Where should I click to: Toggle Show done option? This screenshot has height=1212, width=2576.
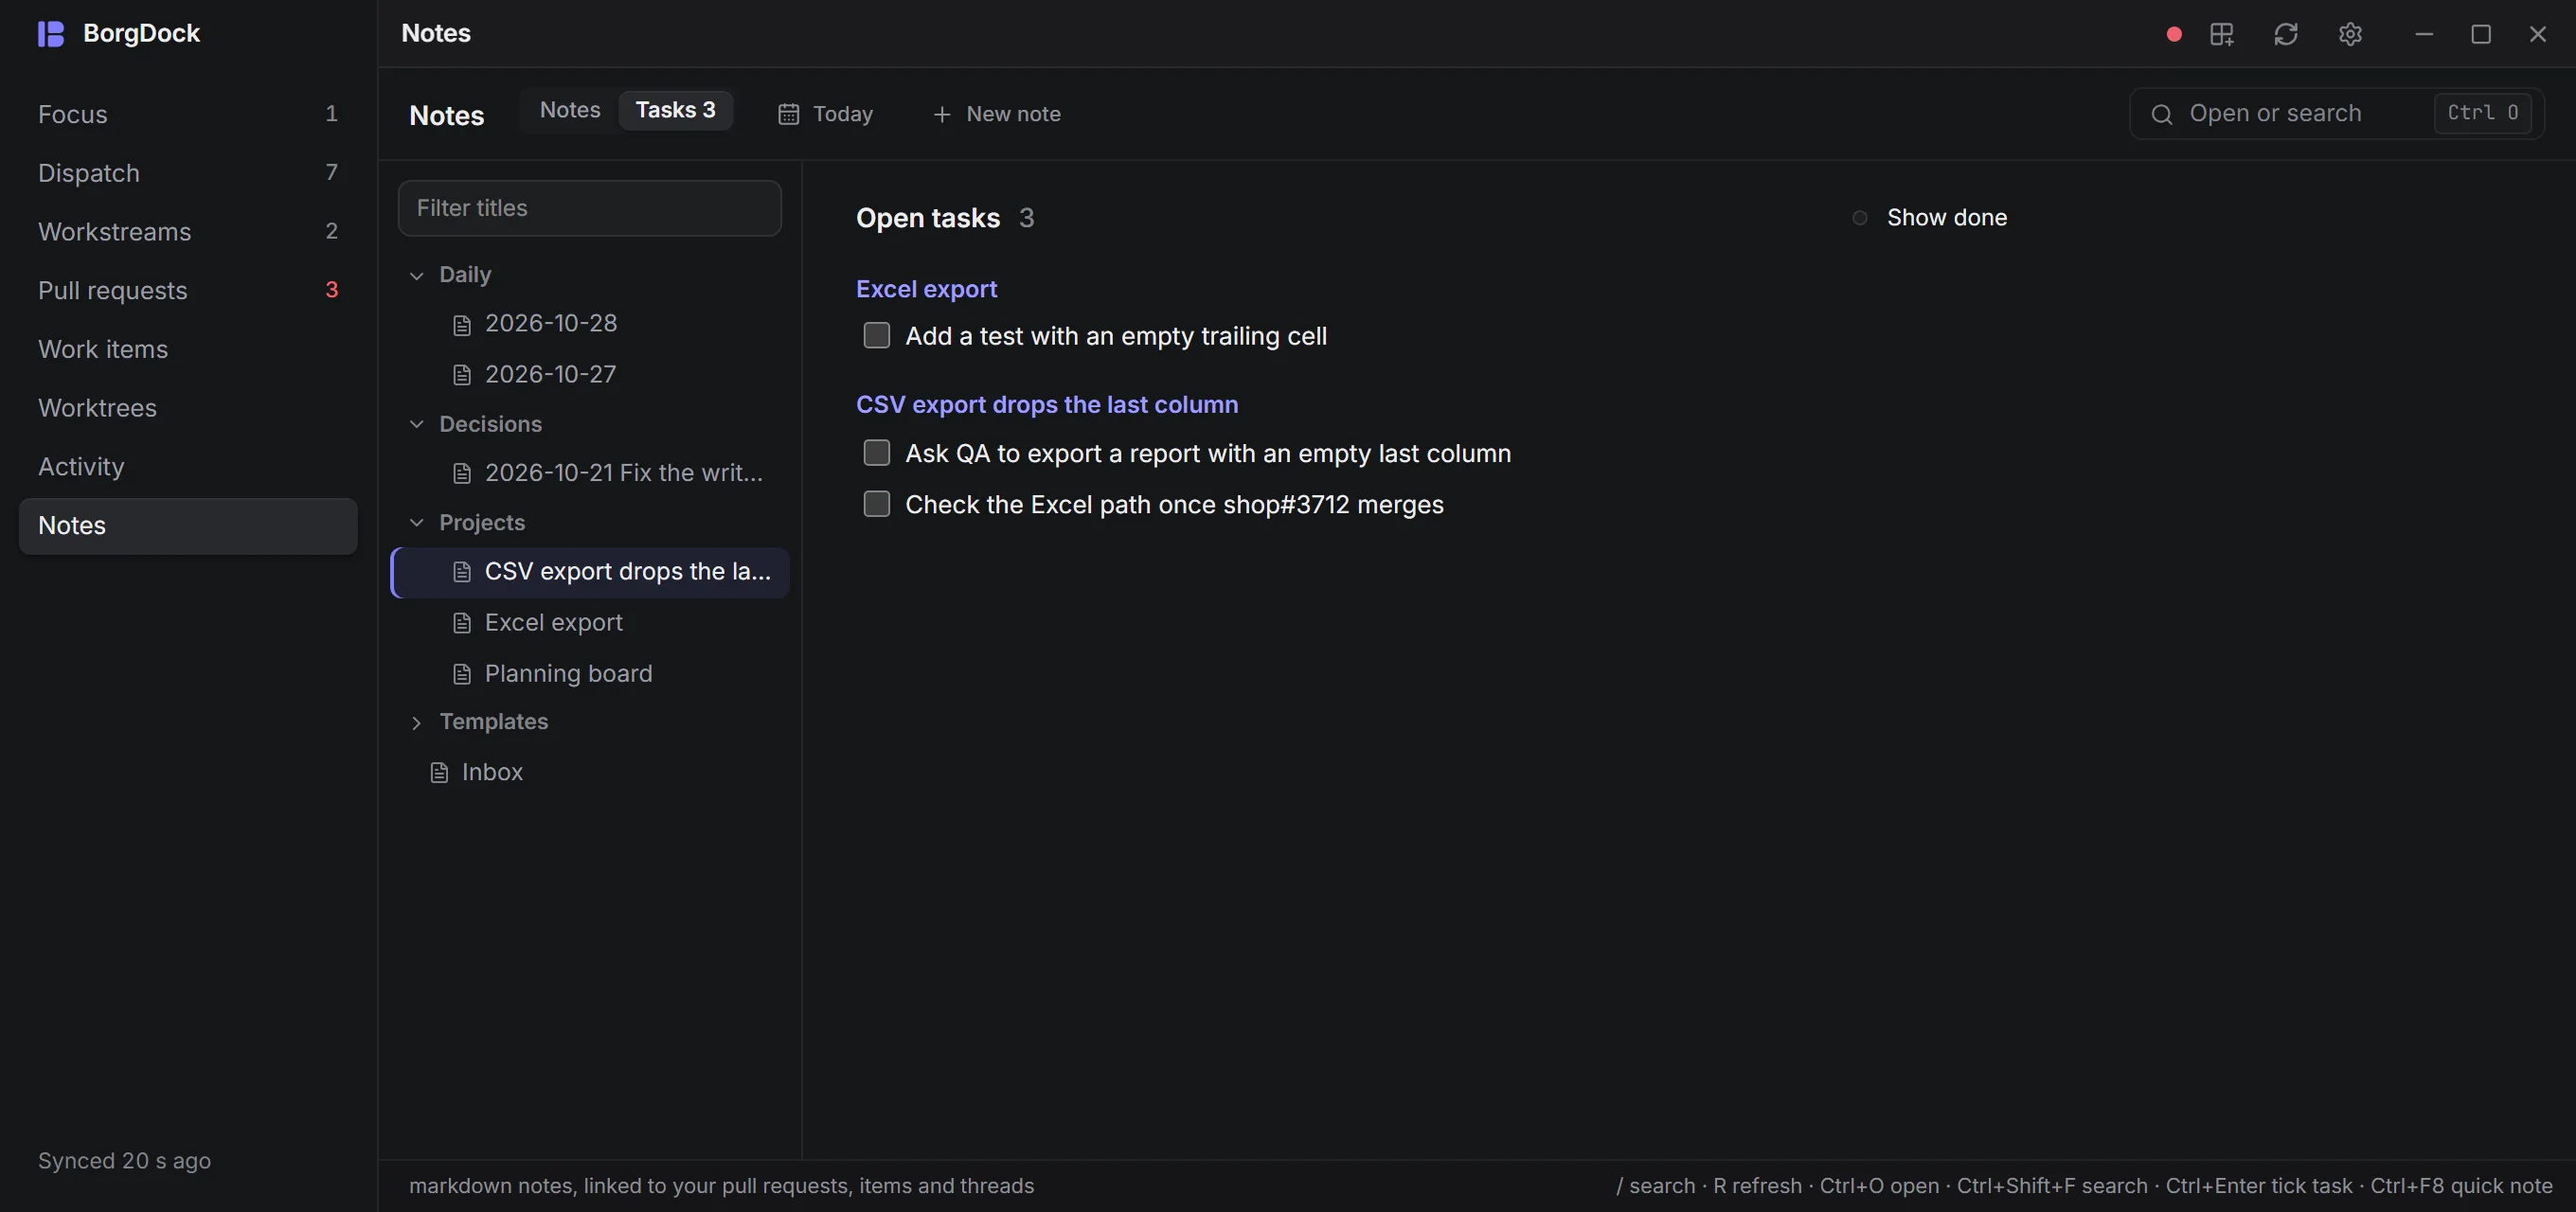1929,218
